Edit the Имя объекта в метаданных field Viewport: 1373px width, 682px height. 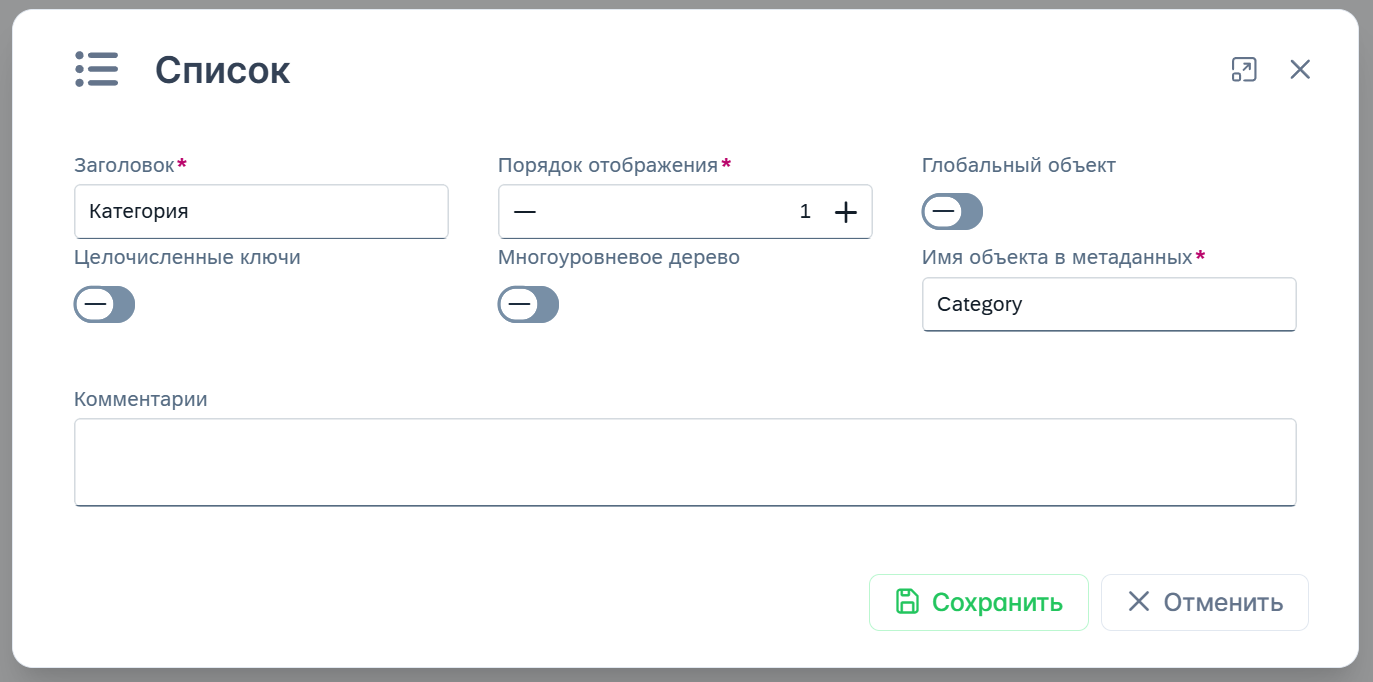click(x=1109, y=304)
